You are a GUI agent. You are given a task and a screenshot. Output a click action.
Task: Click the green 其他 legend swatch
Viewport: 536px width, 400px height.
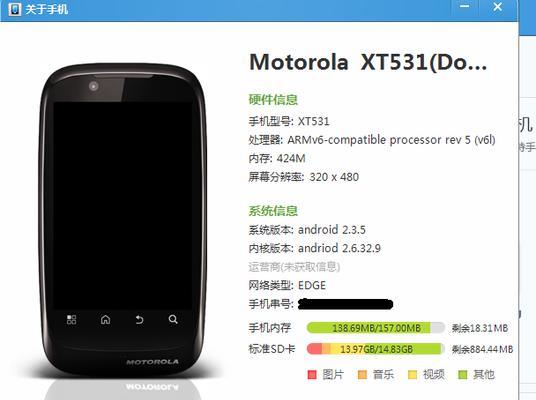[x=463, y=375]
